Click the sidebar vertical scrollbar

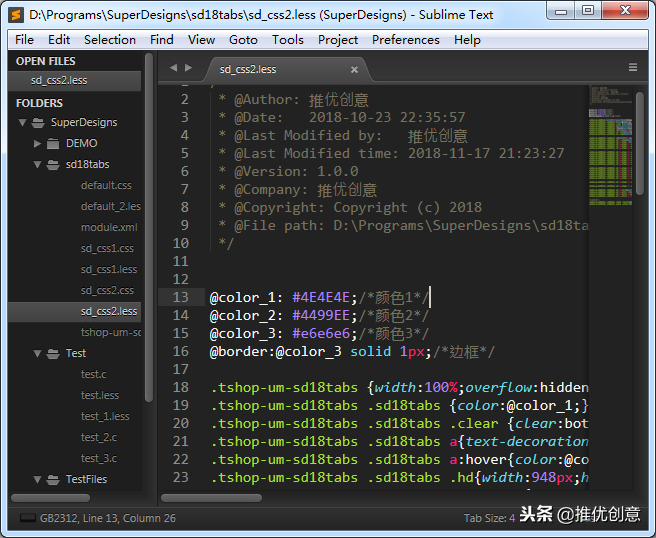(x=149, y=228)
